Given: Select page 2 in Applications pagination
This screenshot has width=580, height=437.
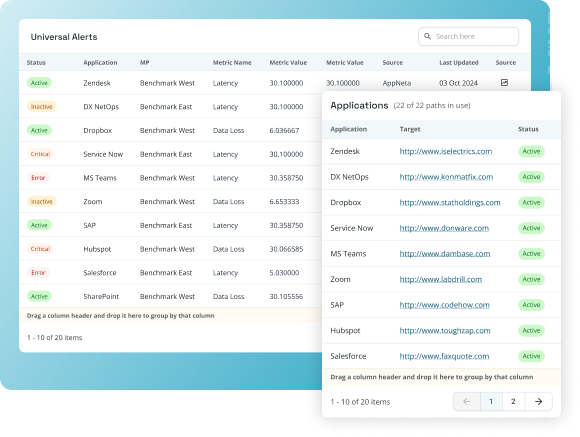Looking at the screenshot, I should point(513,401).
